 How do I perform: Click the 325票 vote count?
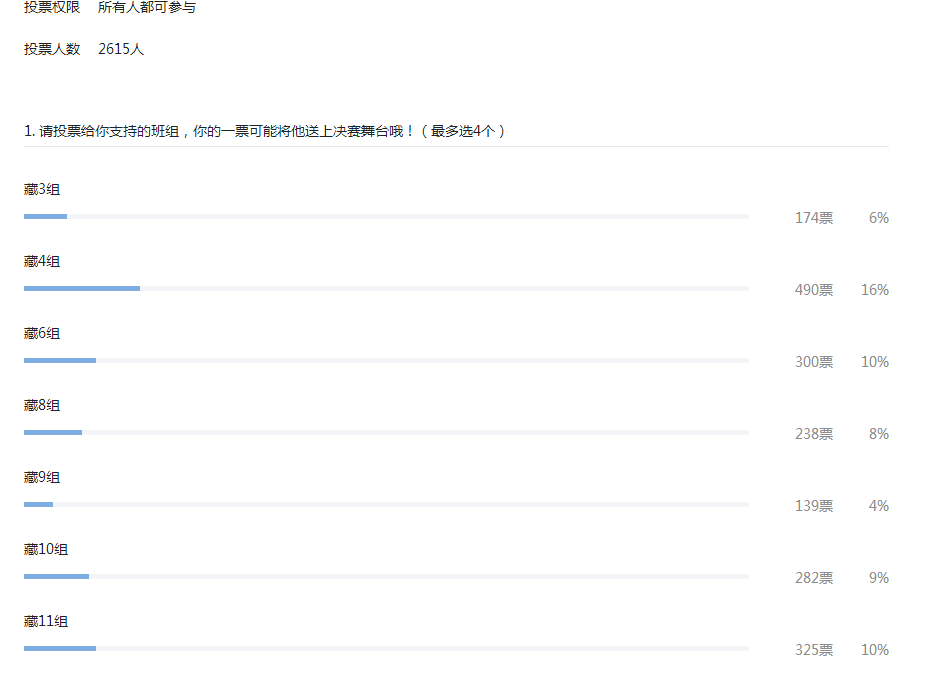(813, 650)
